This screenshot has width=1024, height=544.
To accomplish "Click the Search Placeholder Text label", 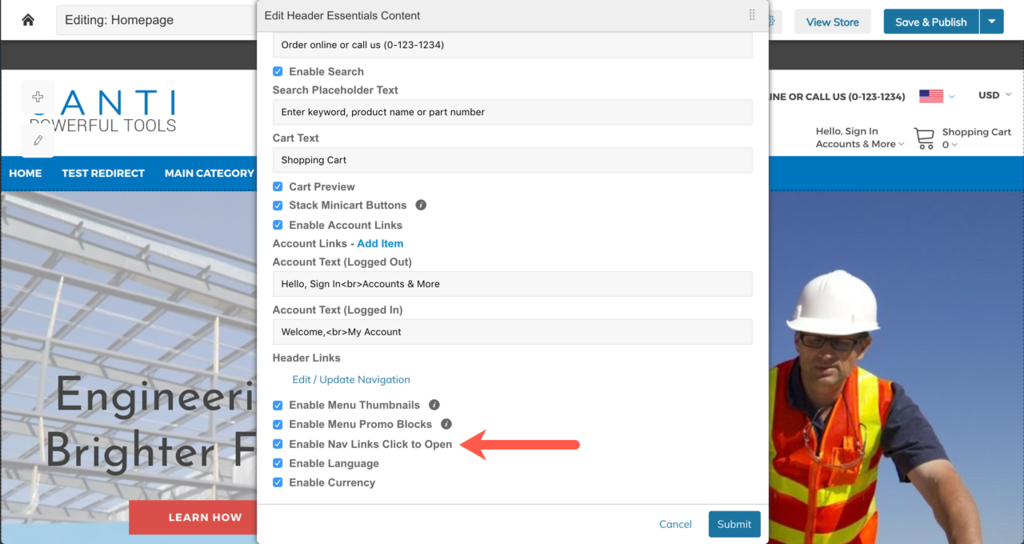I will tap(335, 90).
